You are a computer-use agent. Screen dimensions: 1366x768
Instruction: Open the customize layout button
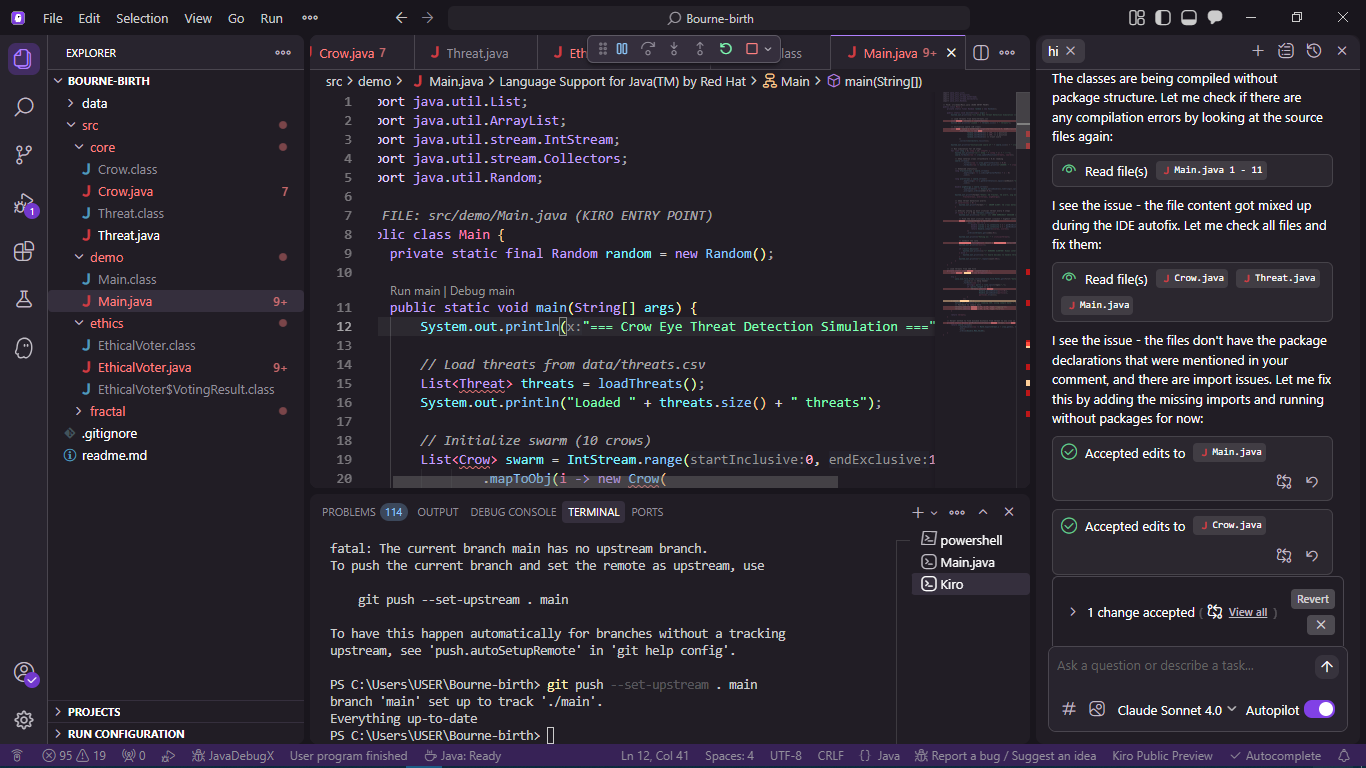pyautogui.click(x=1137, y=18)
